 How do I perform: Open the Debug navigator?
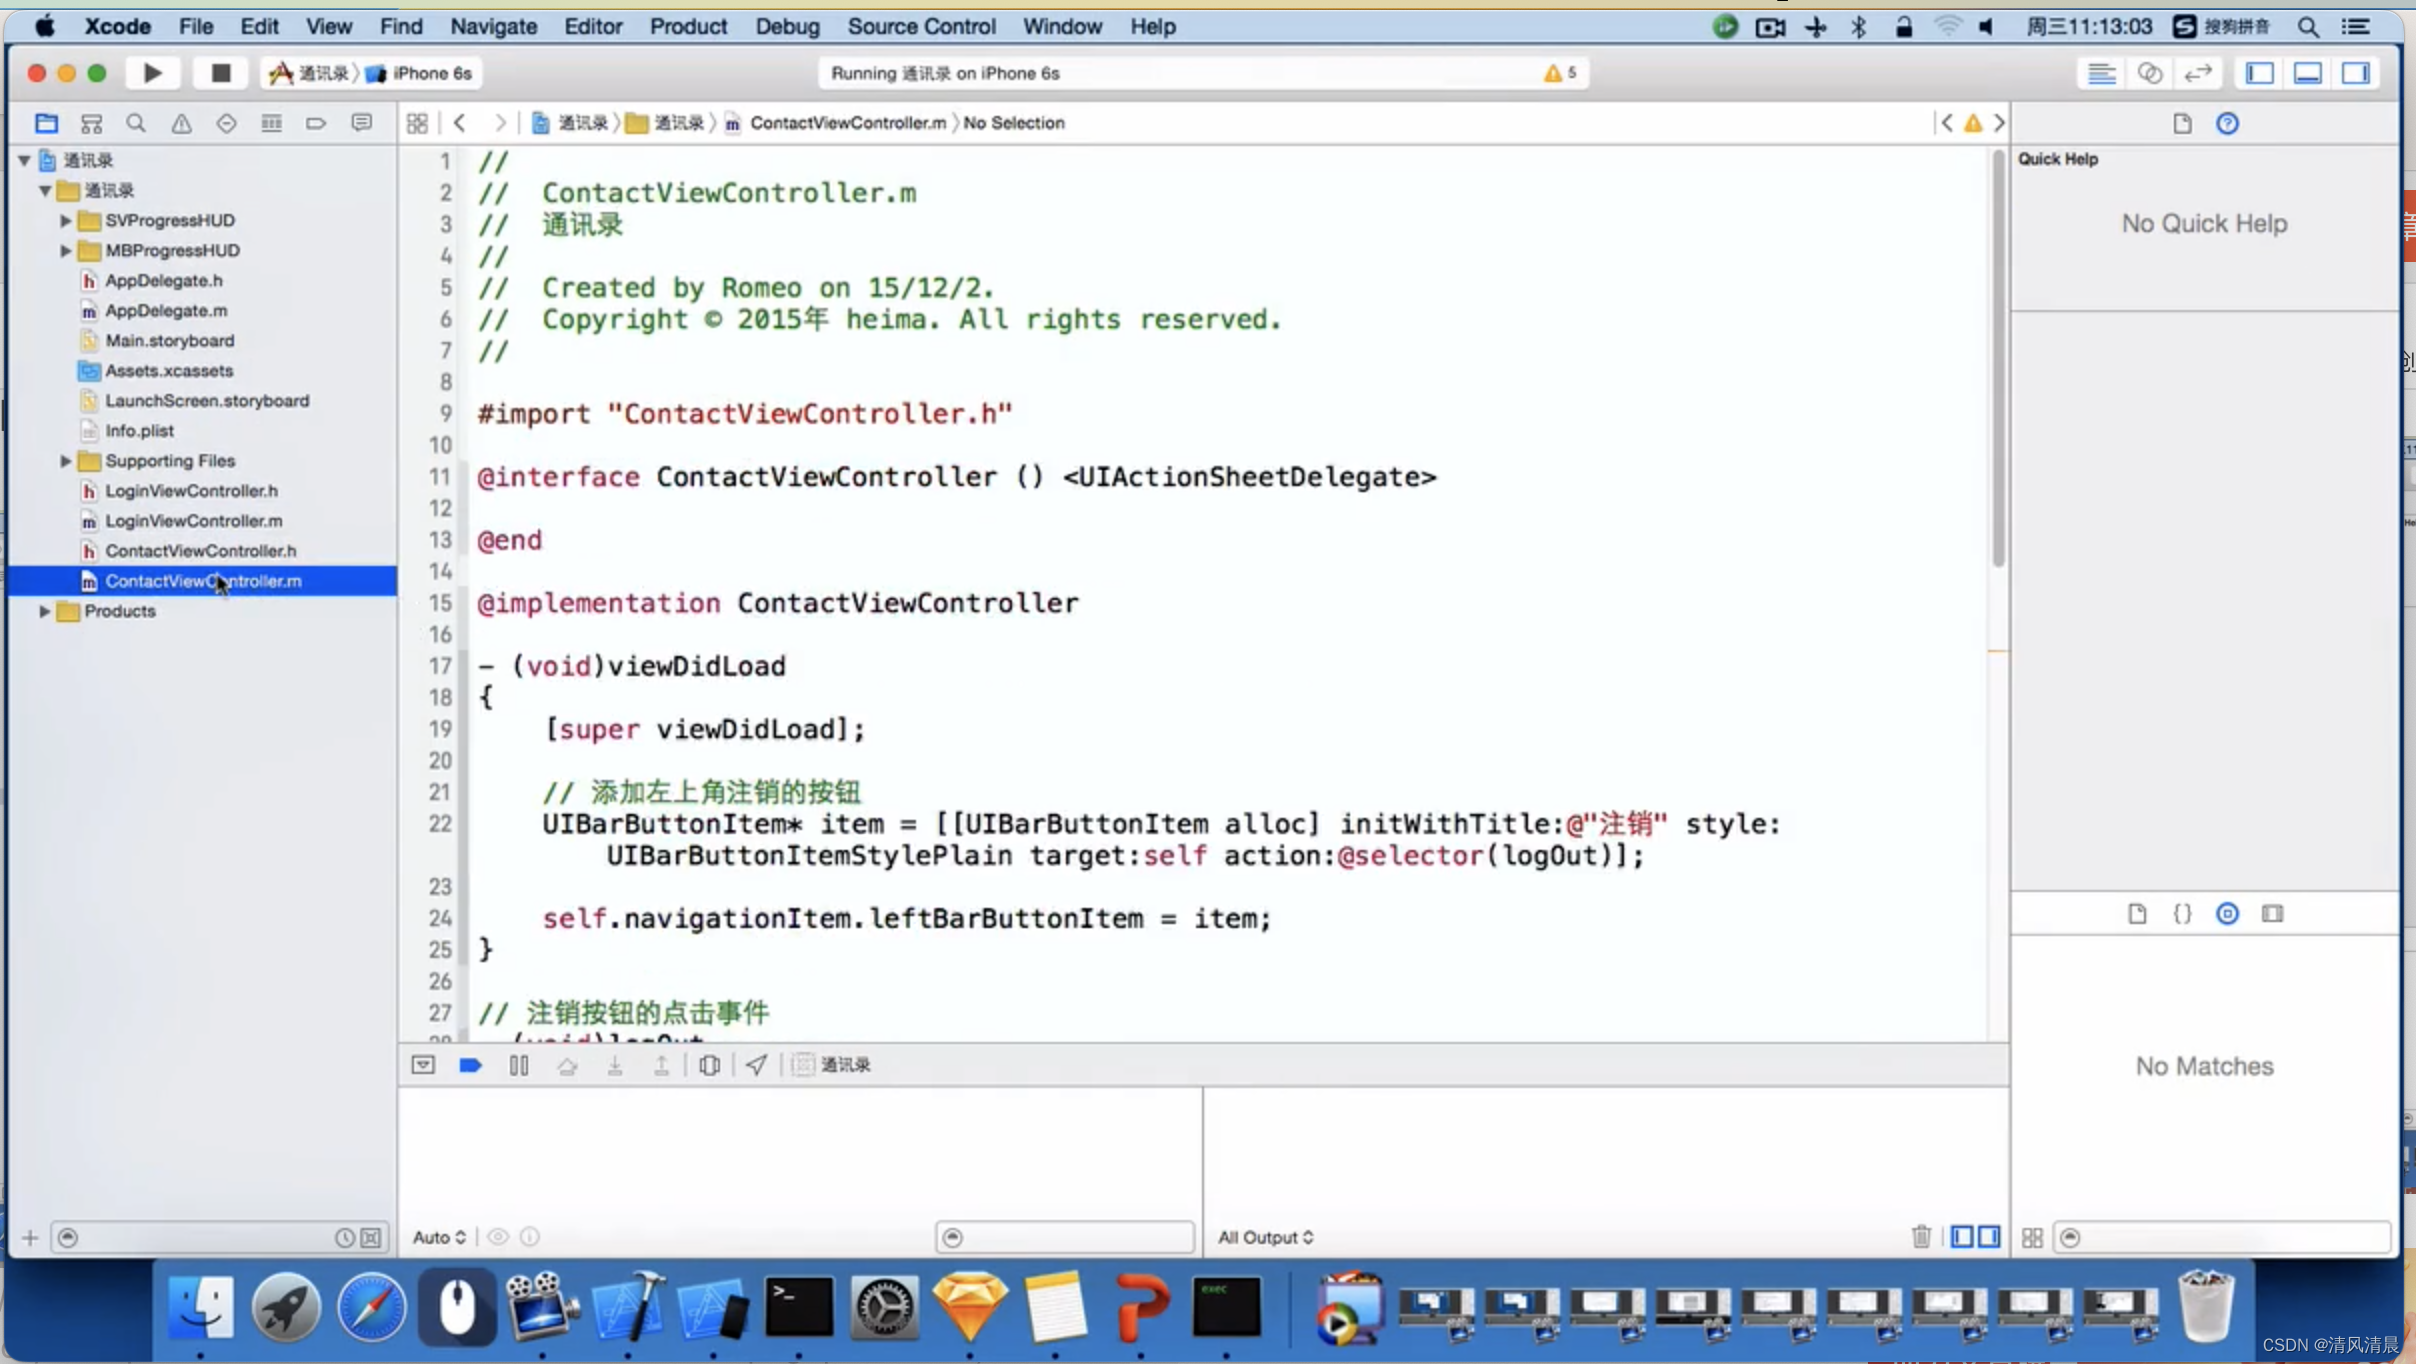point(271,123)
